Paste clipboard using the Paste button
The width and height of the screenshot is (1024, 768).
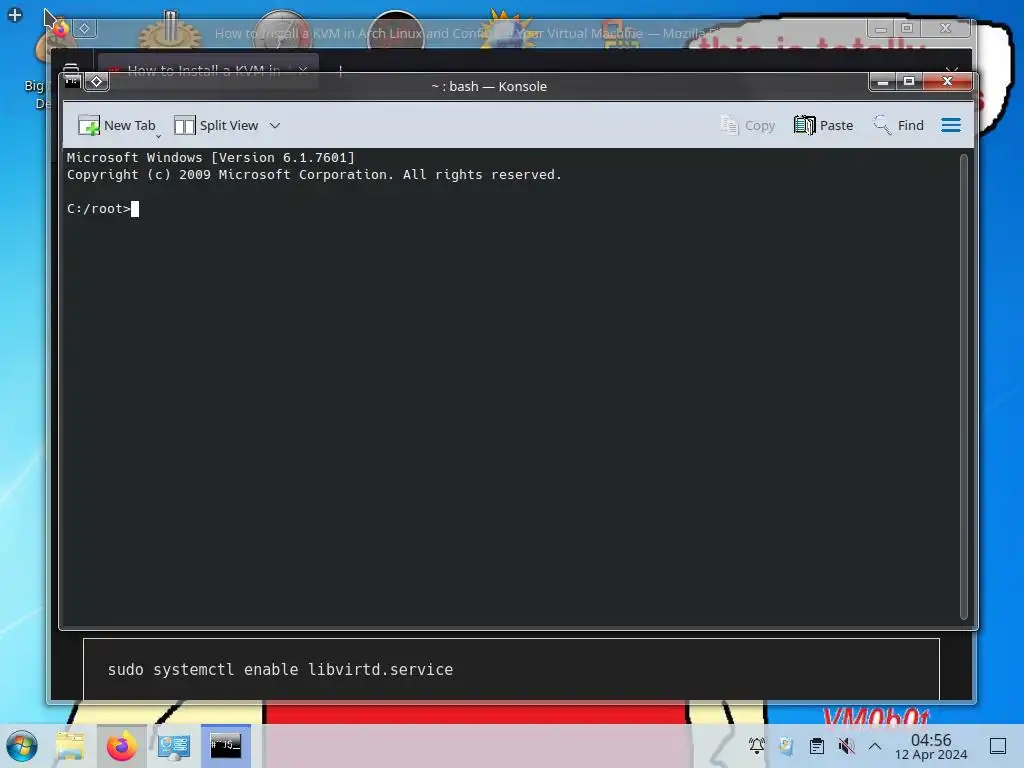click(824, 125)
